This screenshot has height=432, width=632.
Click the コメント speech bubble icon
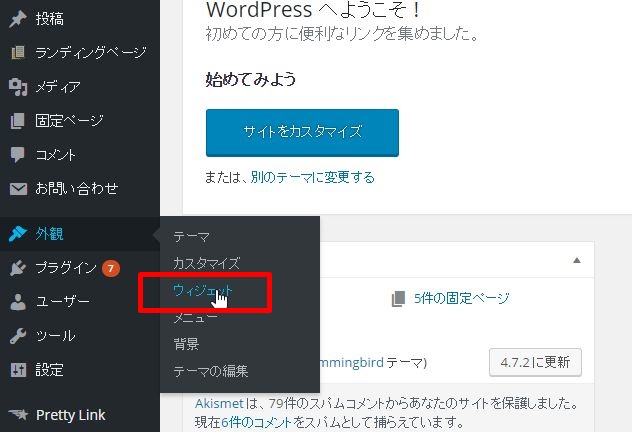[x=18, y=155]
